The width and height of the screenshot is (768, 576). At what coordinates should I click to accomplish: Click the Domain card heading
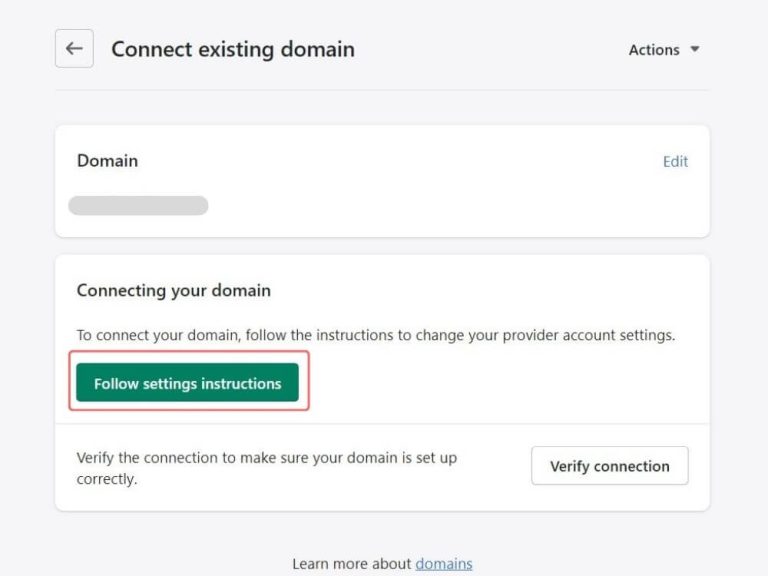pos(107,161)
